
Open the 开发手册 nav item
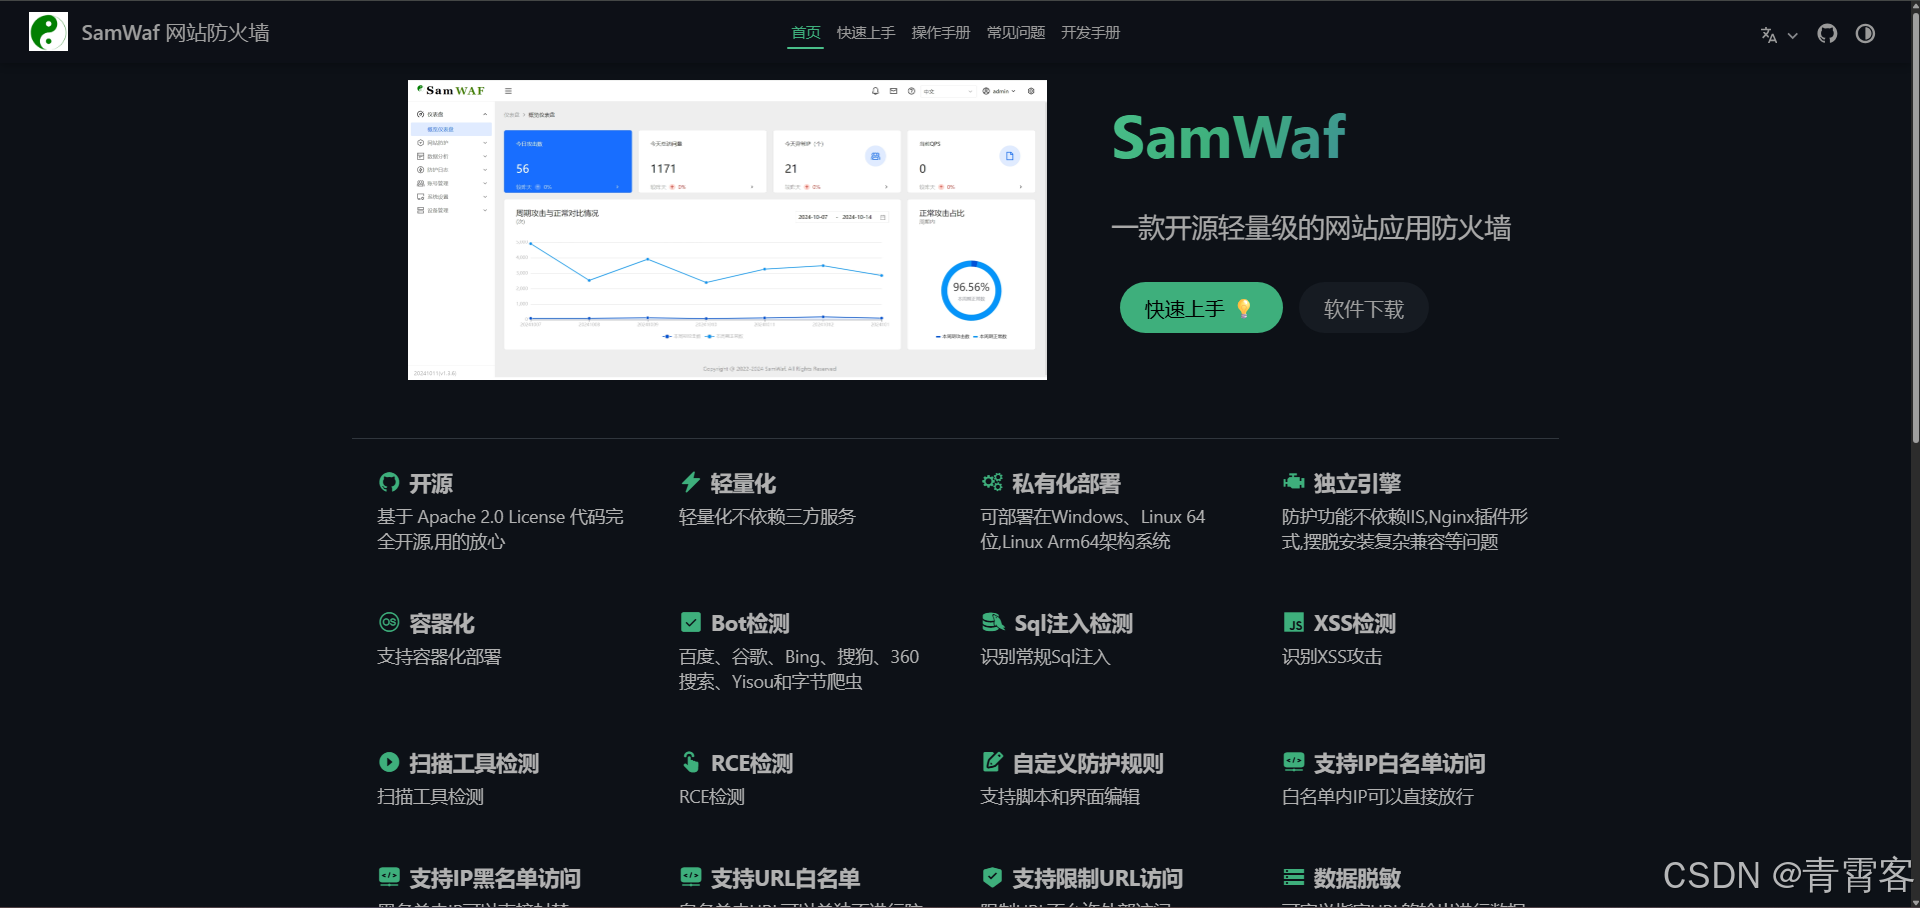coord(1091,33)
